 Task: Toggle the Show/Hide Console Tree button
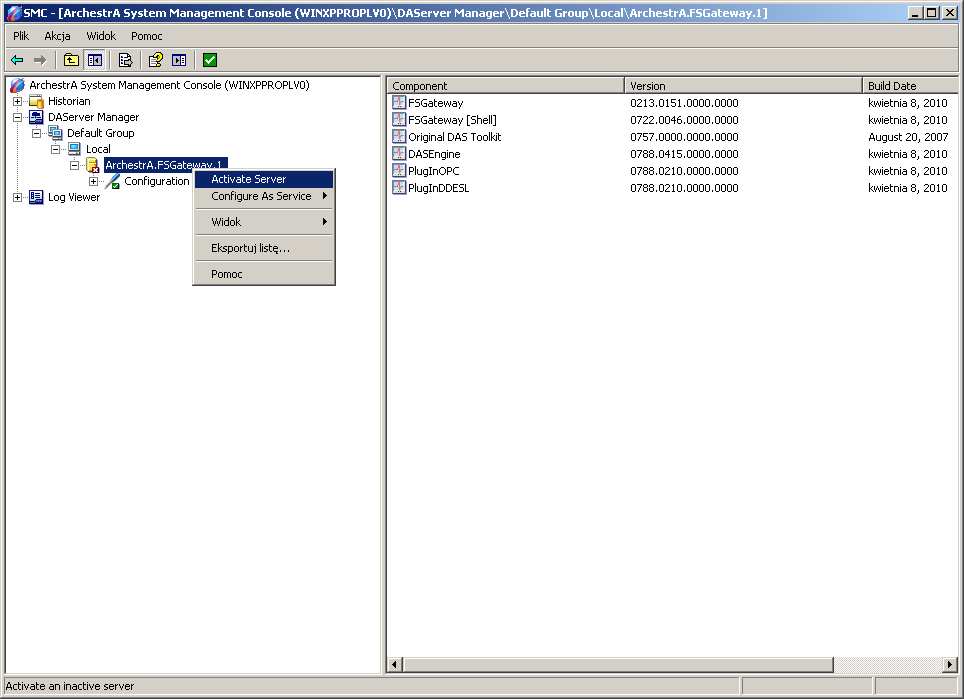pyautogui.click(x=95, y=60)
